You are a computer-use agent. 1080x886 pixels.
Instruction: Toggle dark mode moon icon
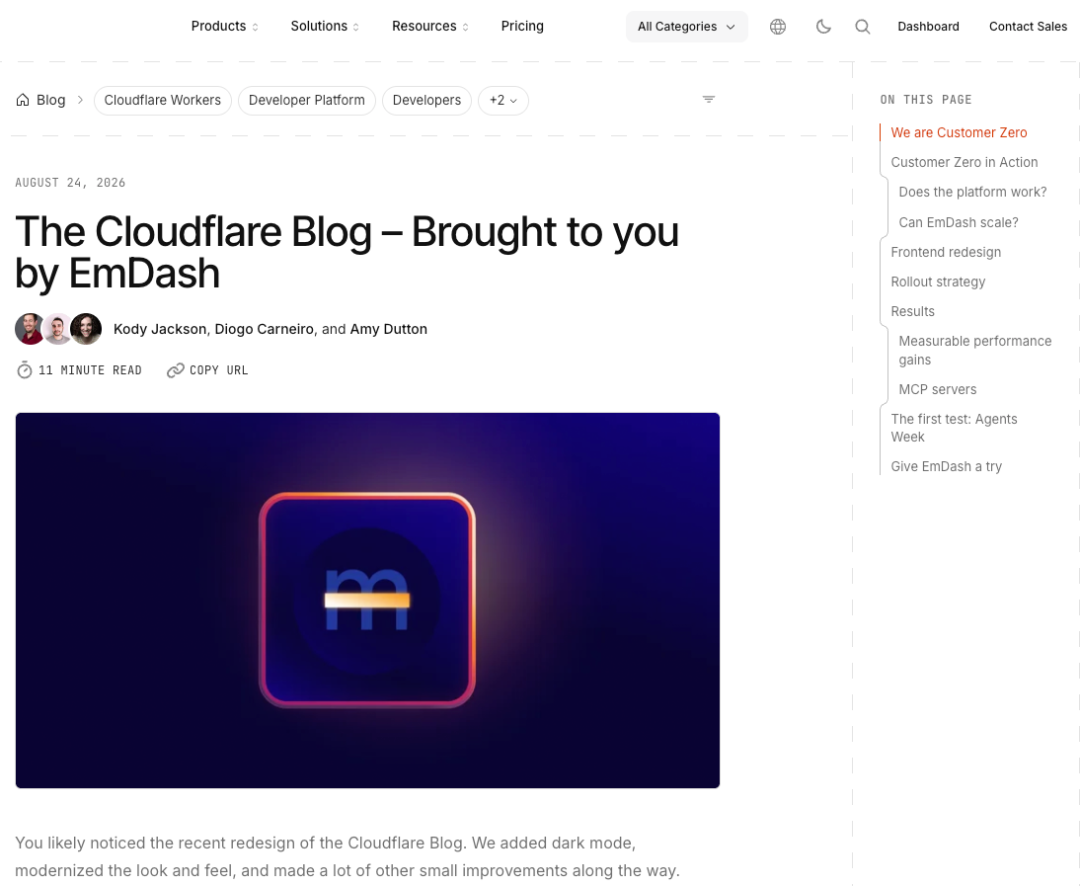tap(823, 26)
